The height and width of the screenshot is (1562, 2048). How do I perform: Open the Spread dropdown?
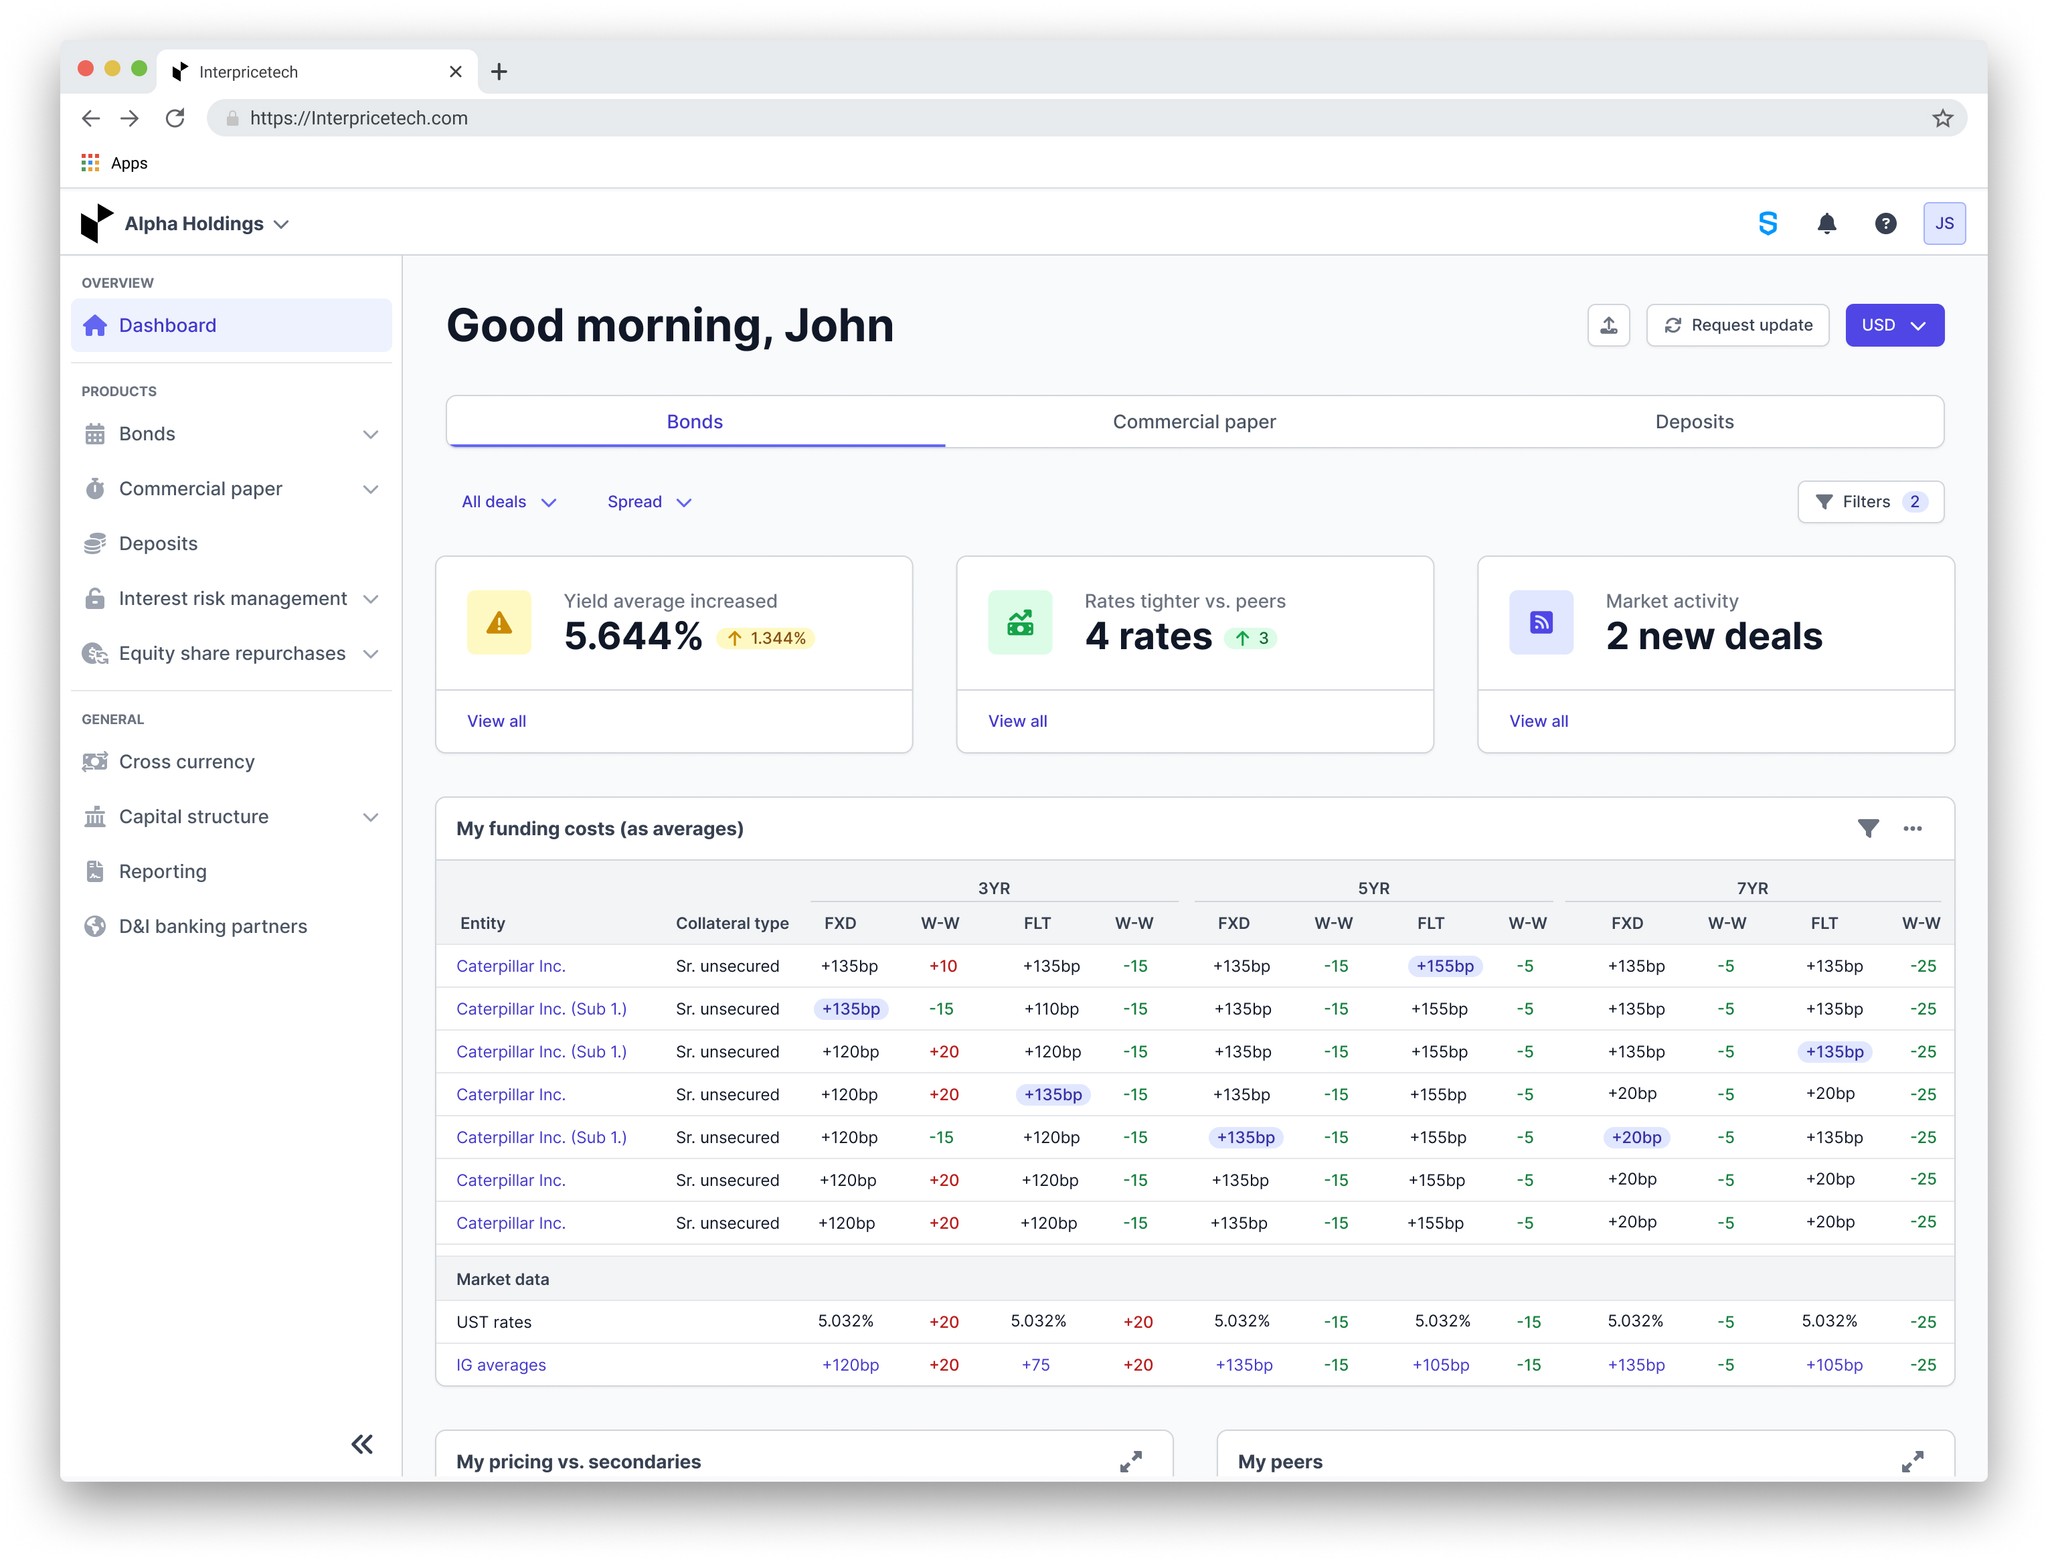pos(649,502)
